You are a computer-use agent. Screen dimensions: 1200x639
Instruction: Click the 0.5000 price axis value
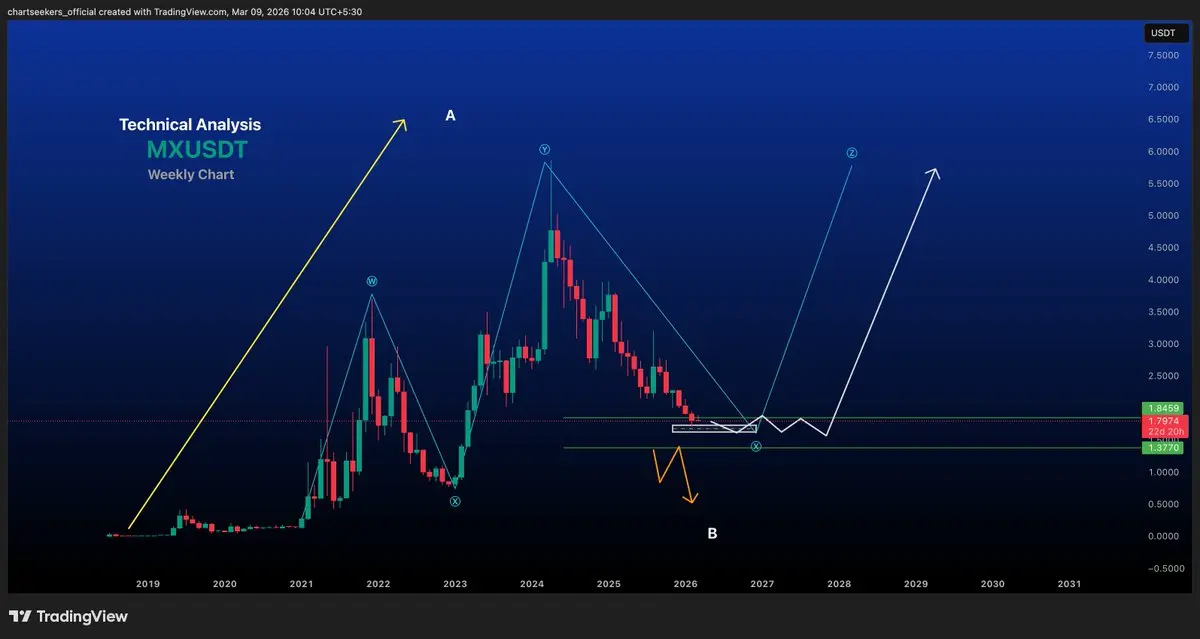1162,504
